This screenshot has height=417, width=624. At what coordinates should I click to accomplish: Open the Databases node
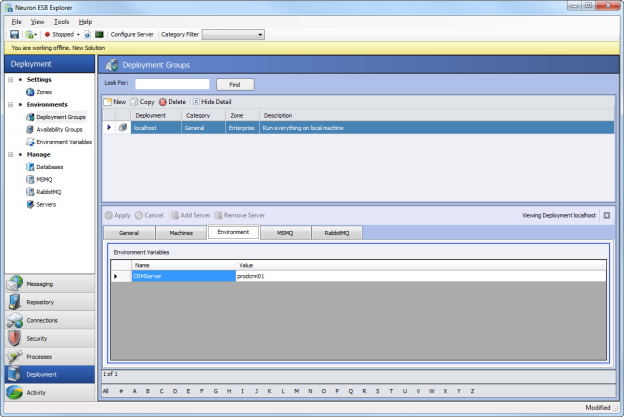[x=49, y=167]
